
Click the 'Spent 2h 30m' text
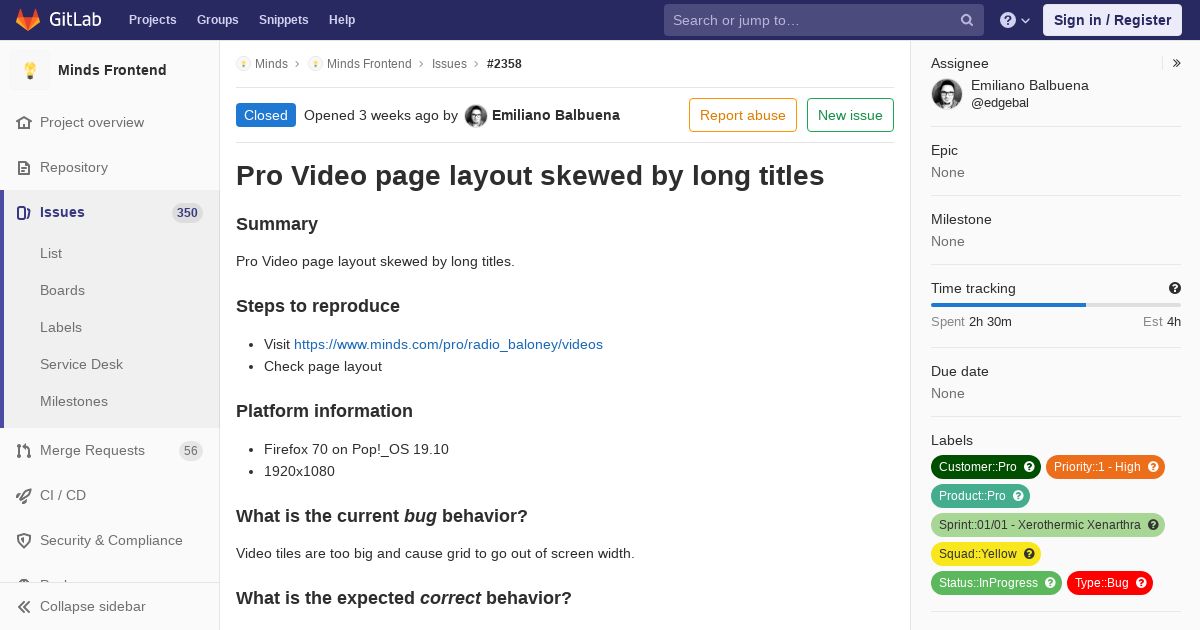coord(971,322)
